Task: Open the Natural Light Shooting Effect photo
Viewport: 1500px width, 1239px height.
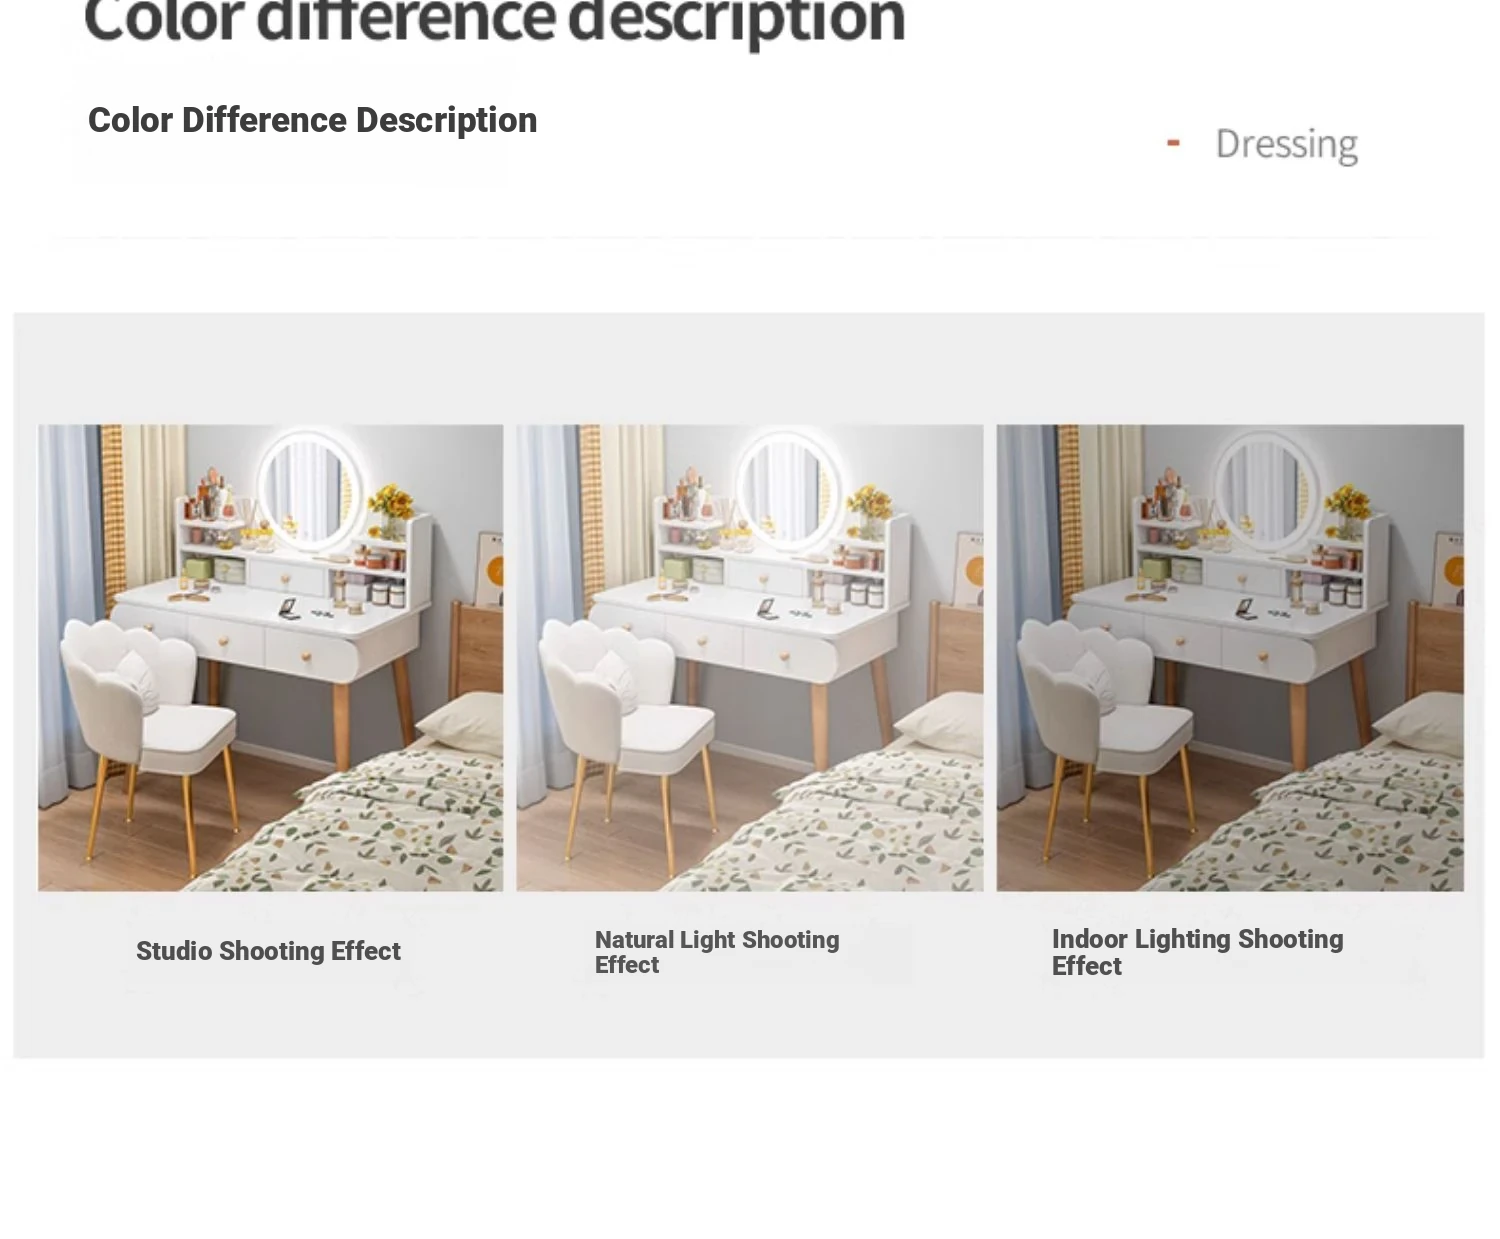Action: coord(749,657)
